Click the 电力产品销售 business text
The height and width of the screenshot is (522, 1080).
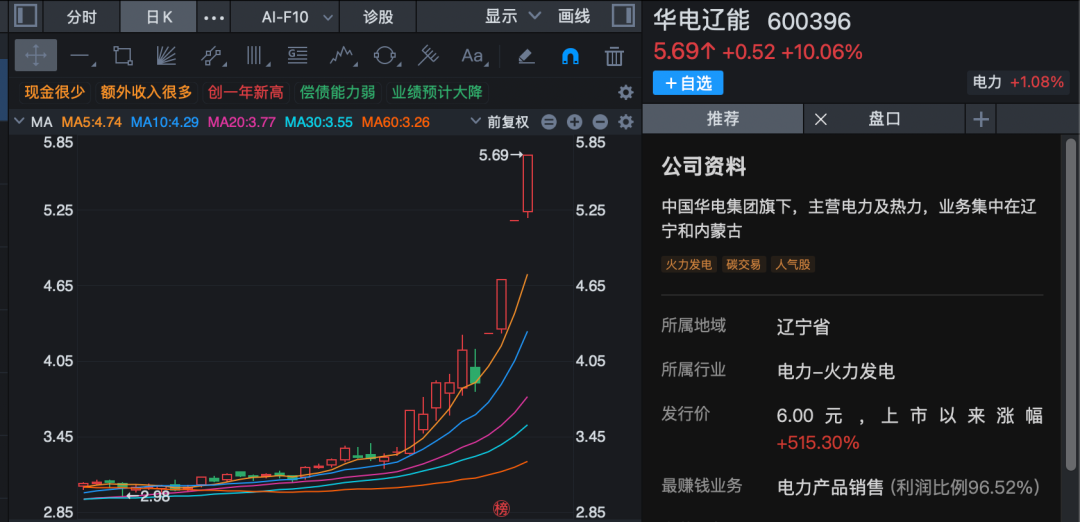point(830,488)
